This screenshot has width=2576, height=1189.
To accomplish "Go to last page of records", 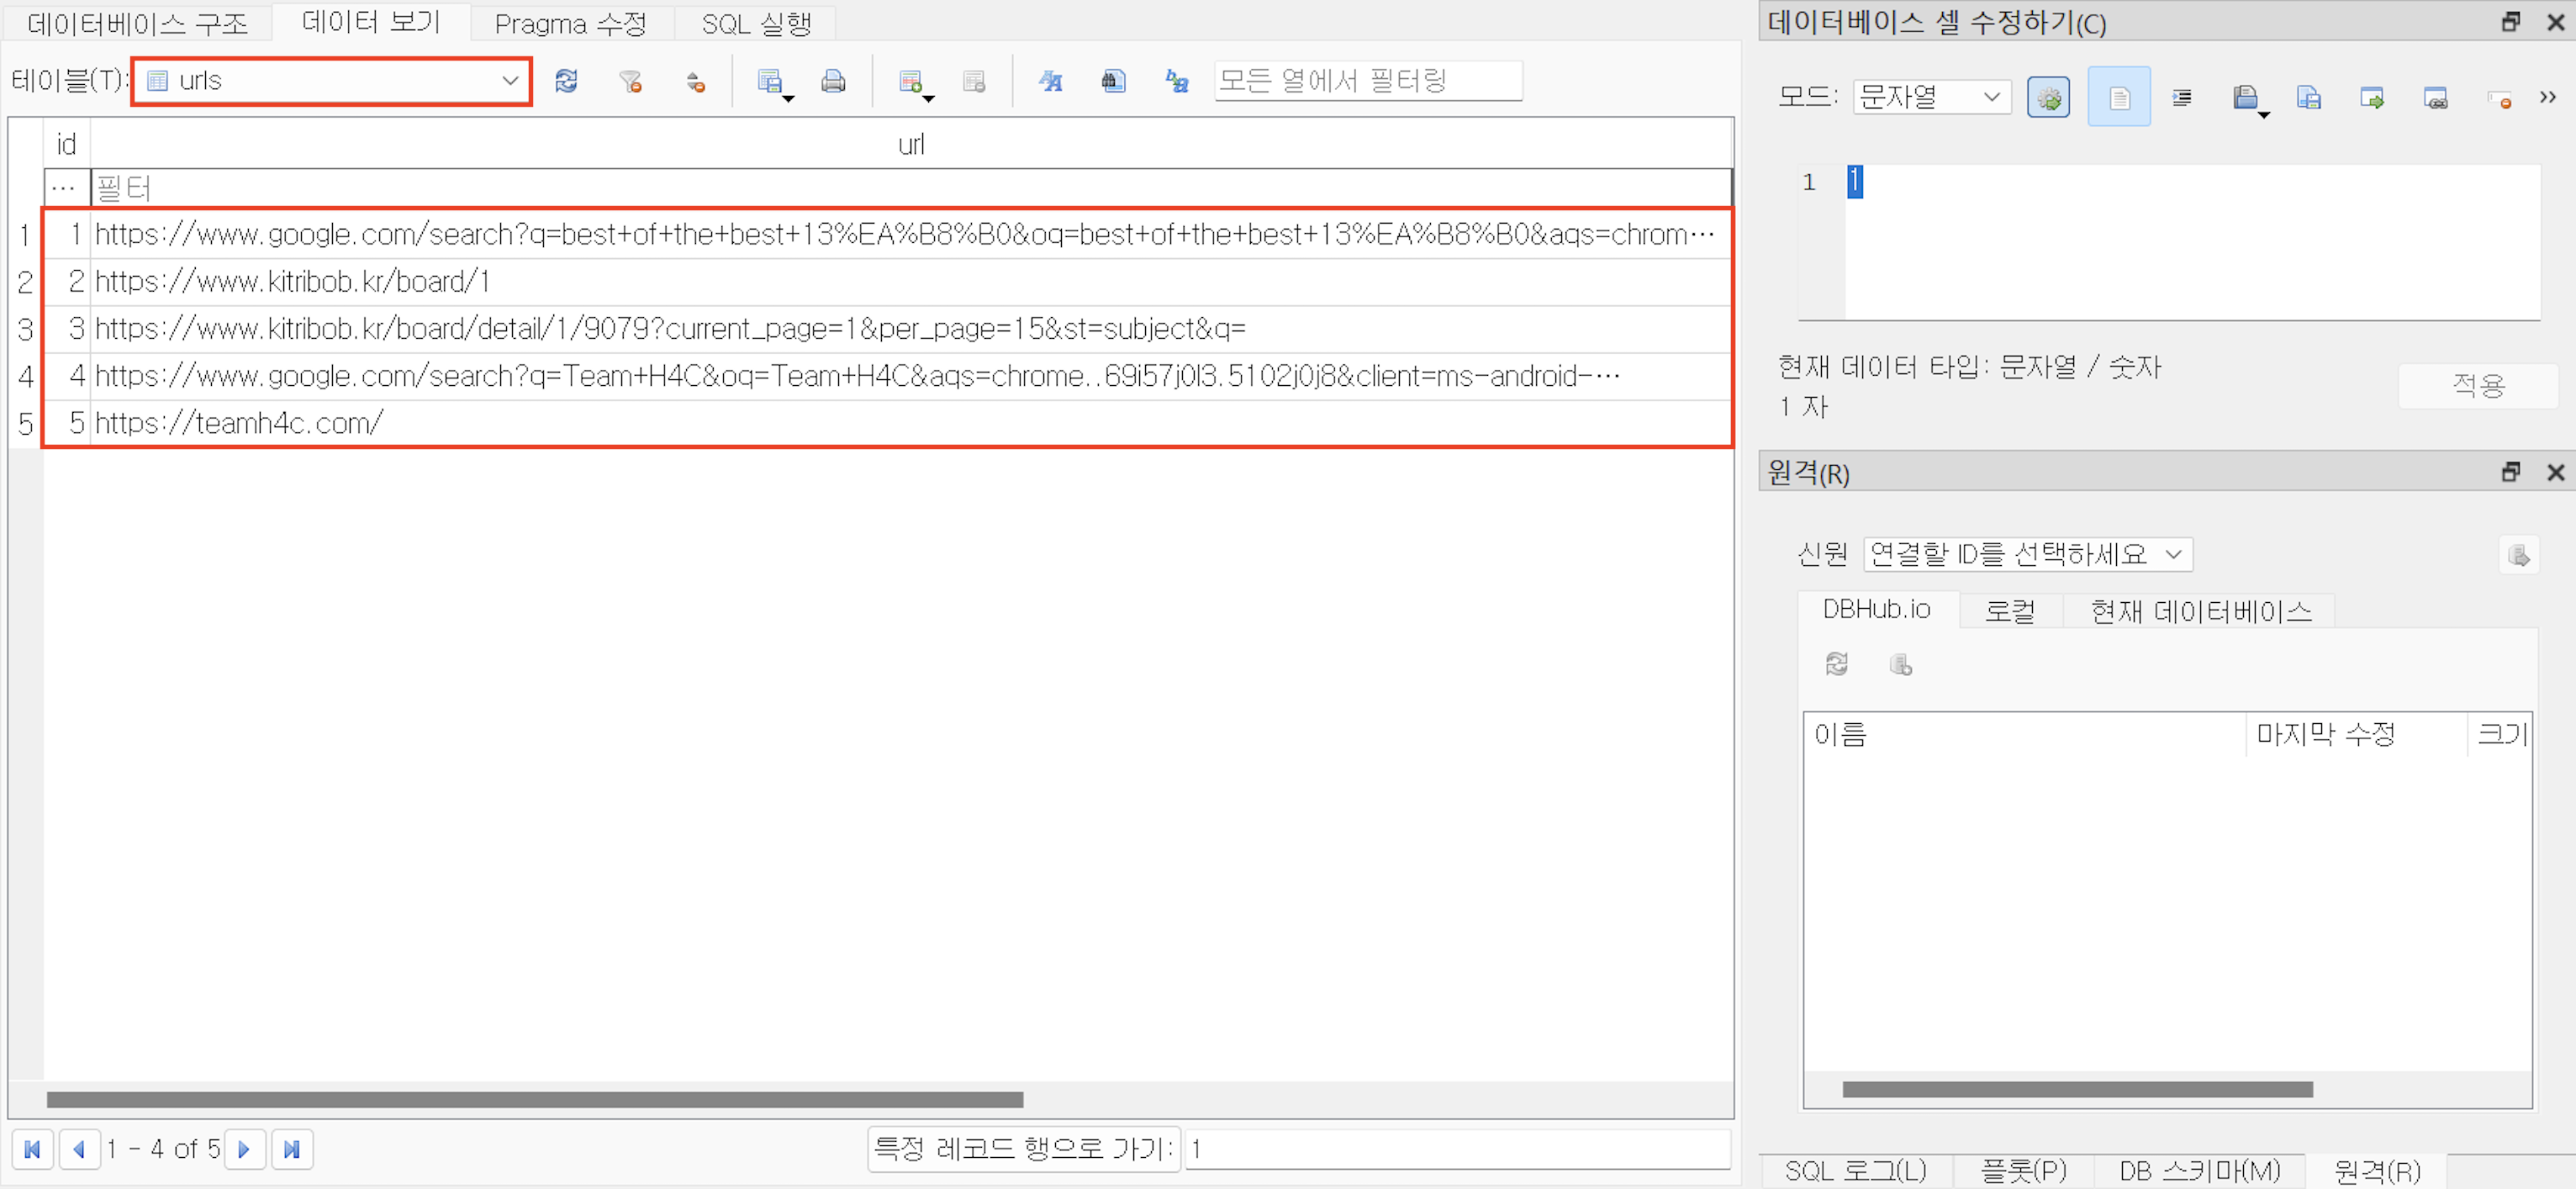I will click(292, 1148).
